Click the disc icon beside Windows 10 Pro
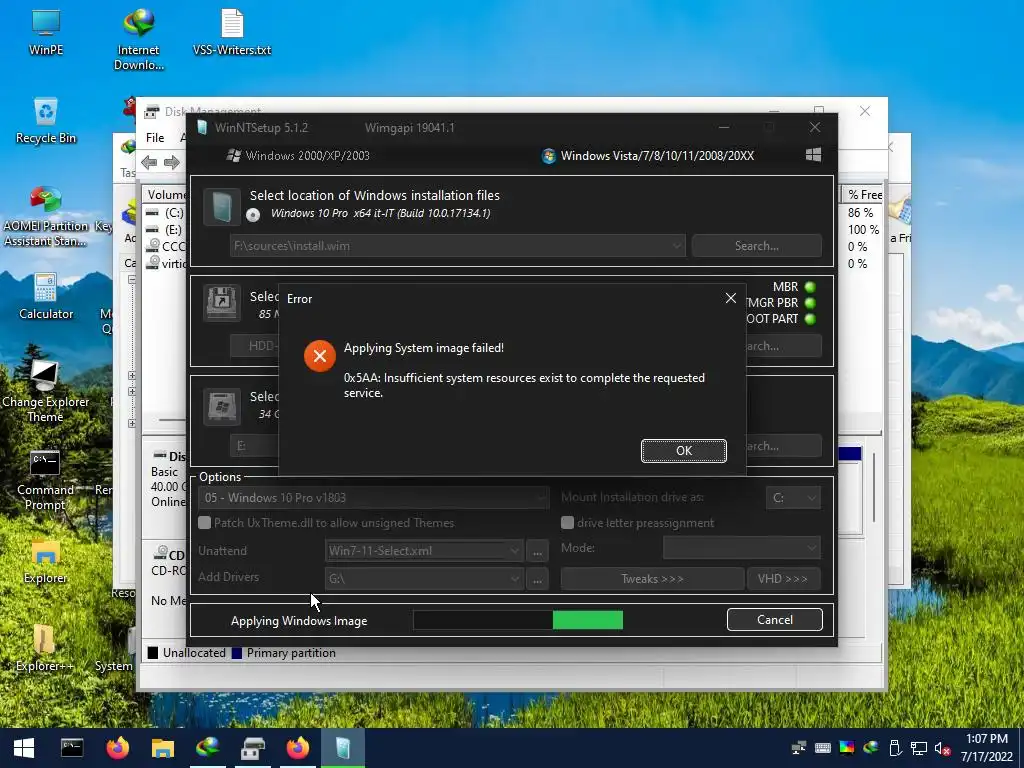The height and width of the screenshot is (768, 1024). (x=253, y=214)
